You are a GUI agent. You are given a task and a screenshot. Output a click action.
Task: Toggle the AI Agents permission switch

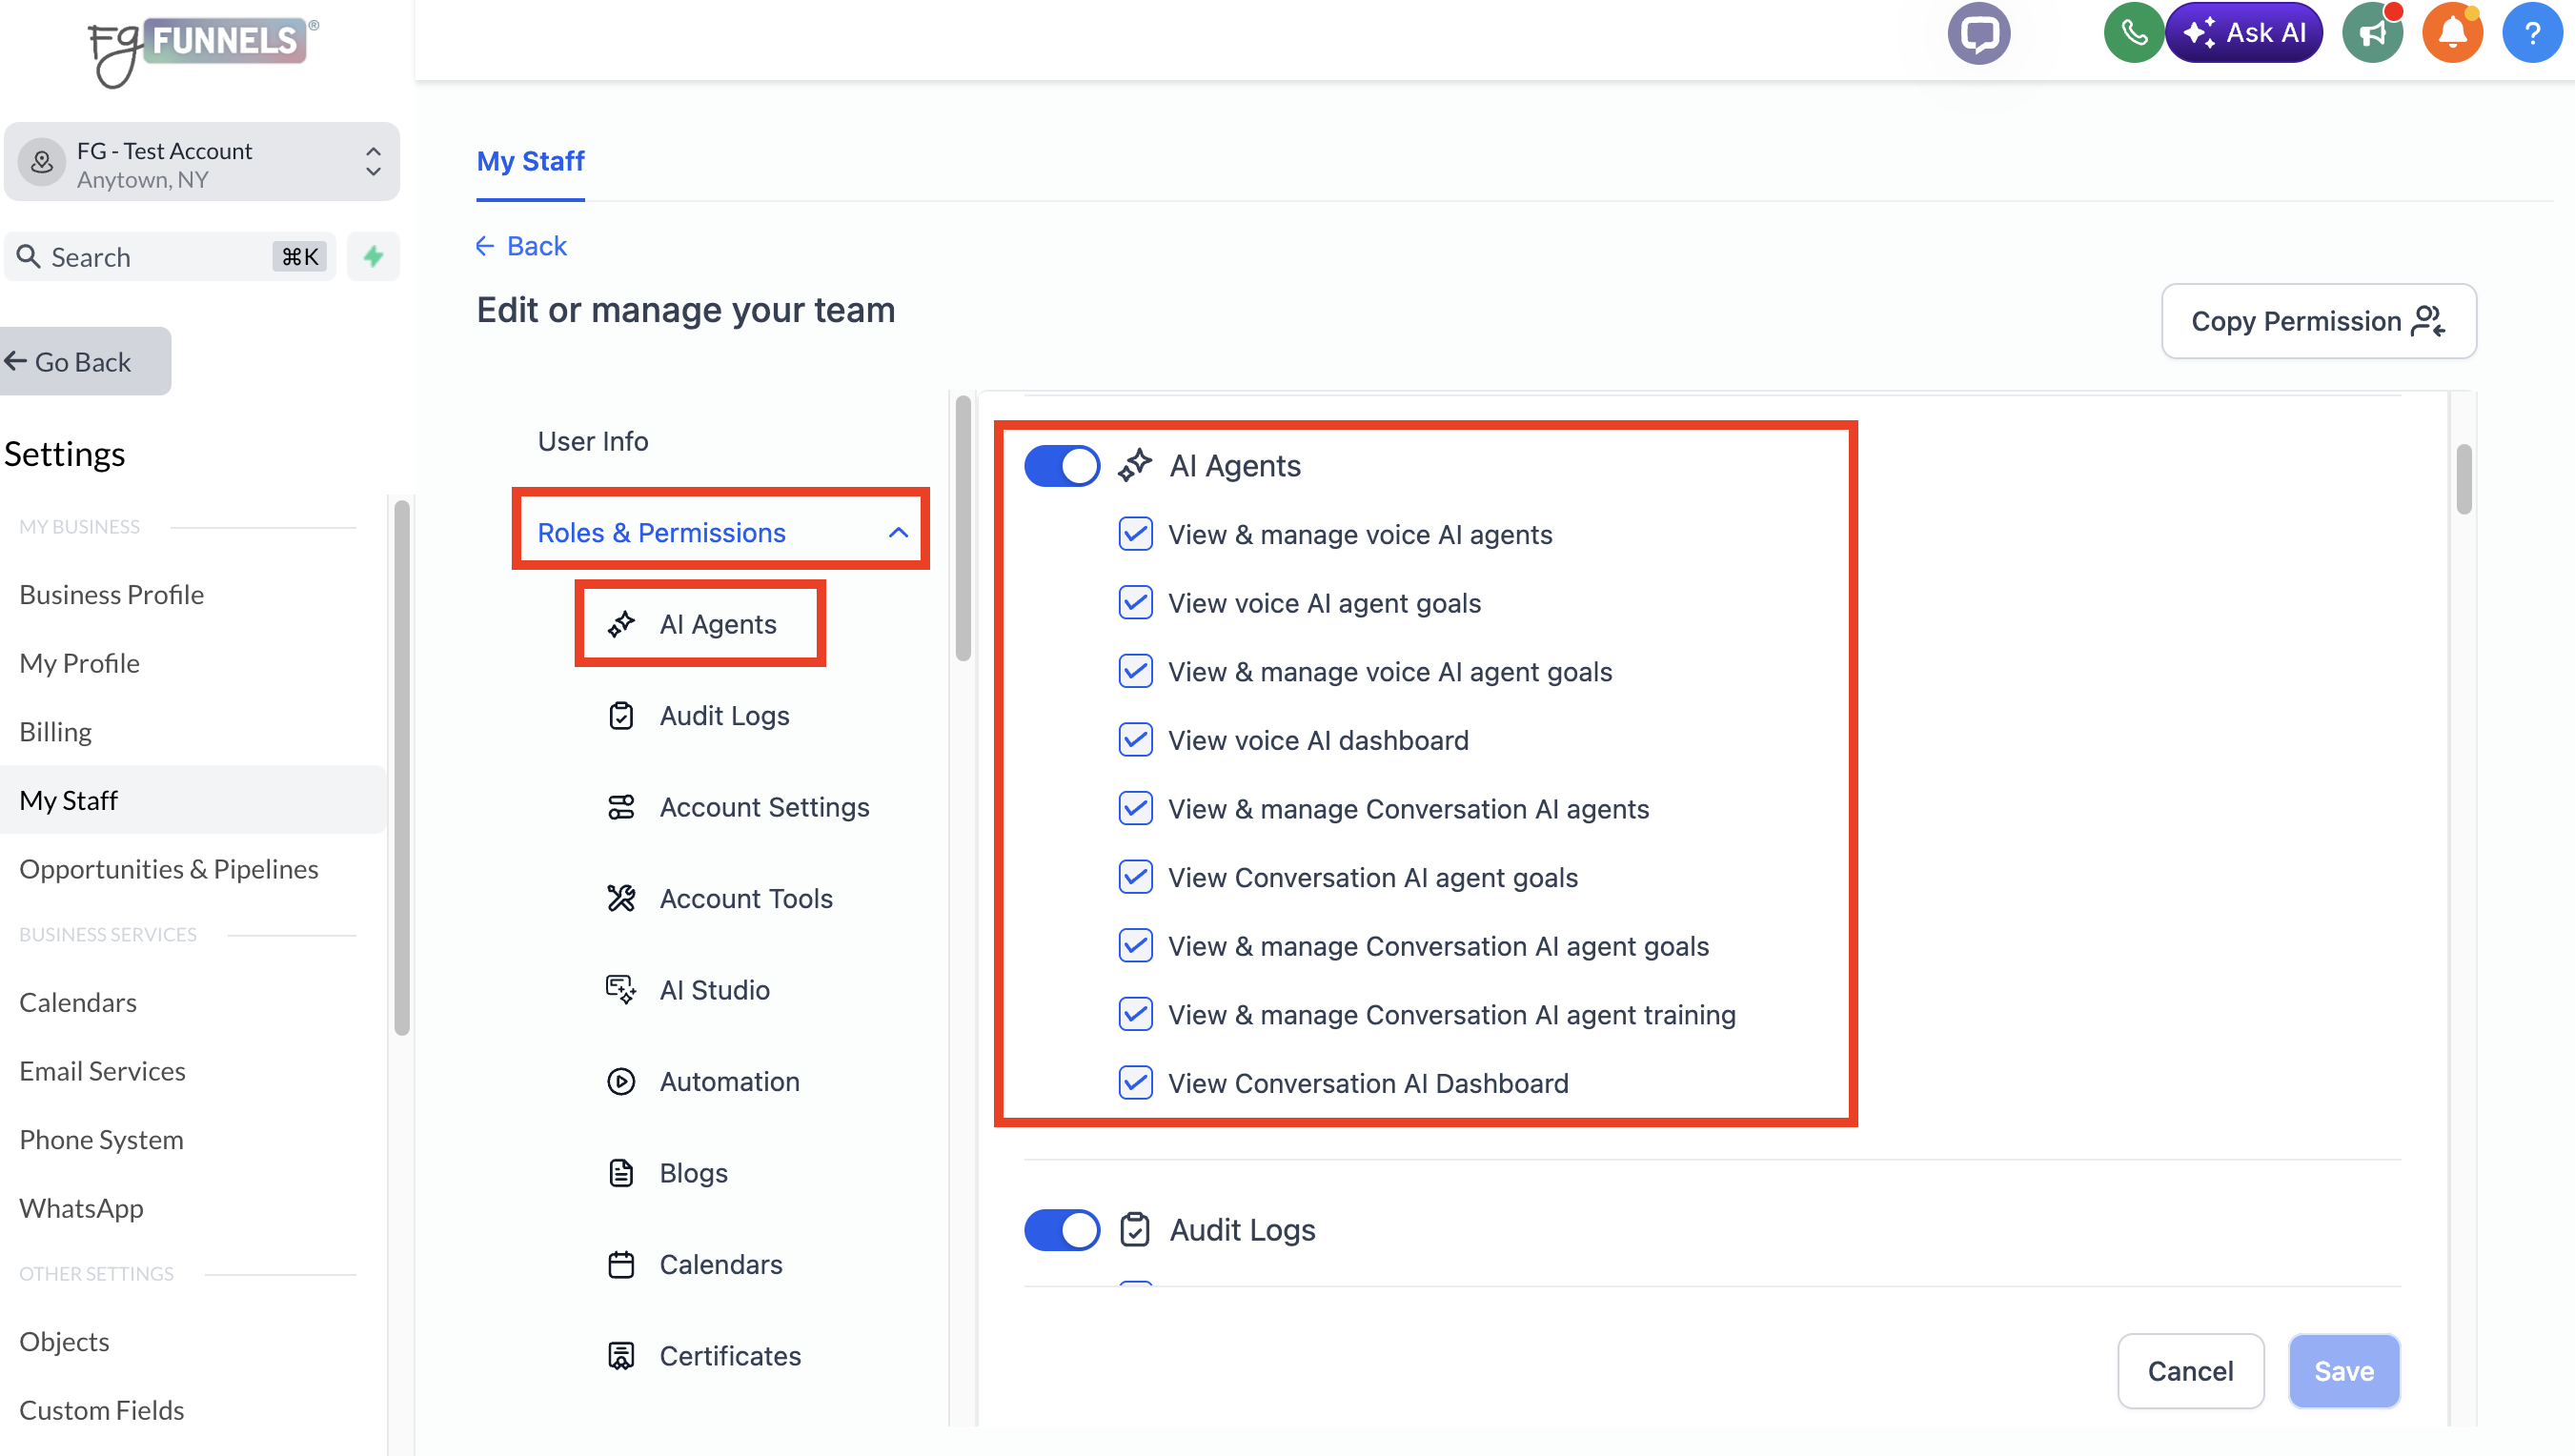(x=1062, y=465)
